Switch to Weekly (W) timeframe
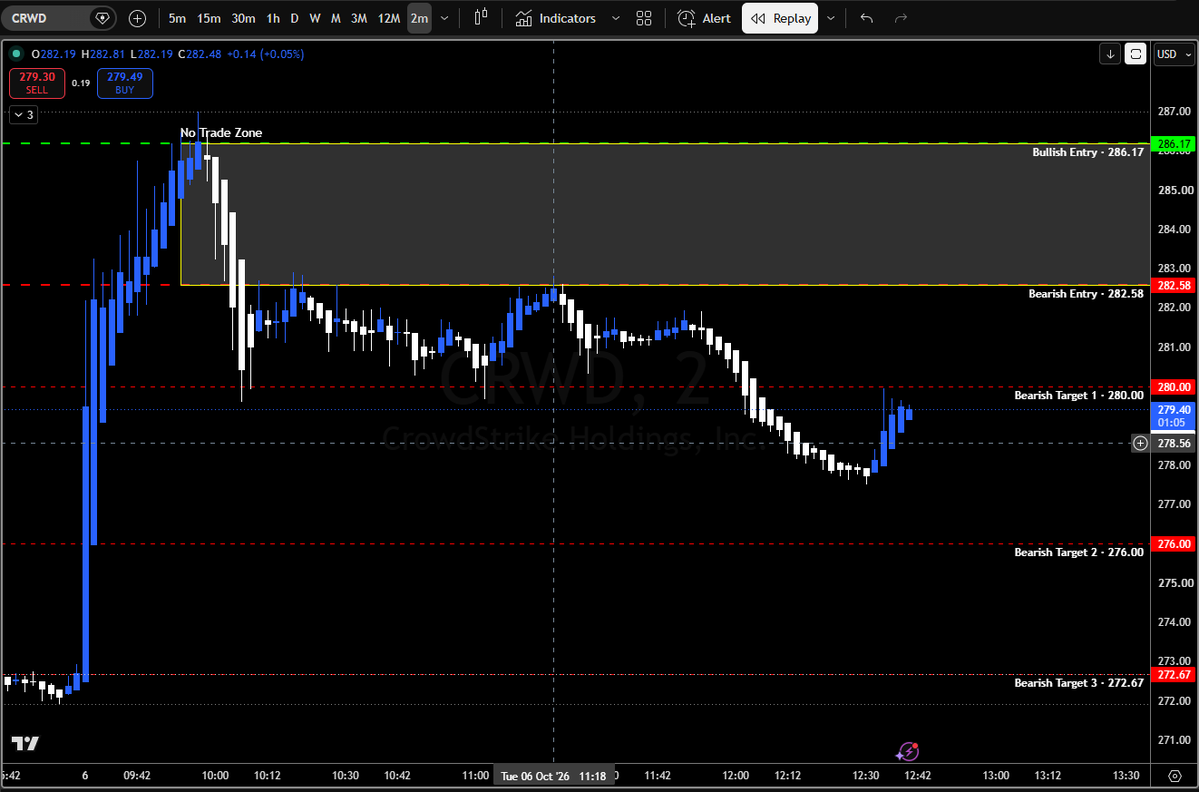1199x792 pixels. pyautogui.click(x=315, y=18)
